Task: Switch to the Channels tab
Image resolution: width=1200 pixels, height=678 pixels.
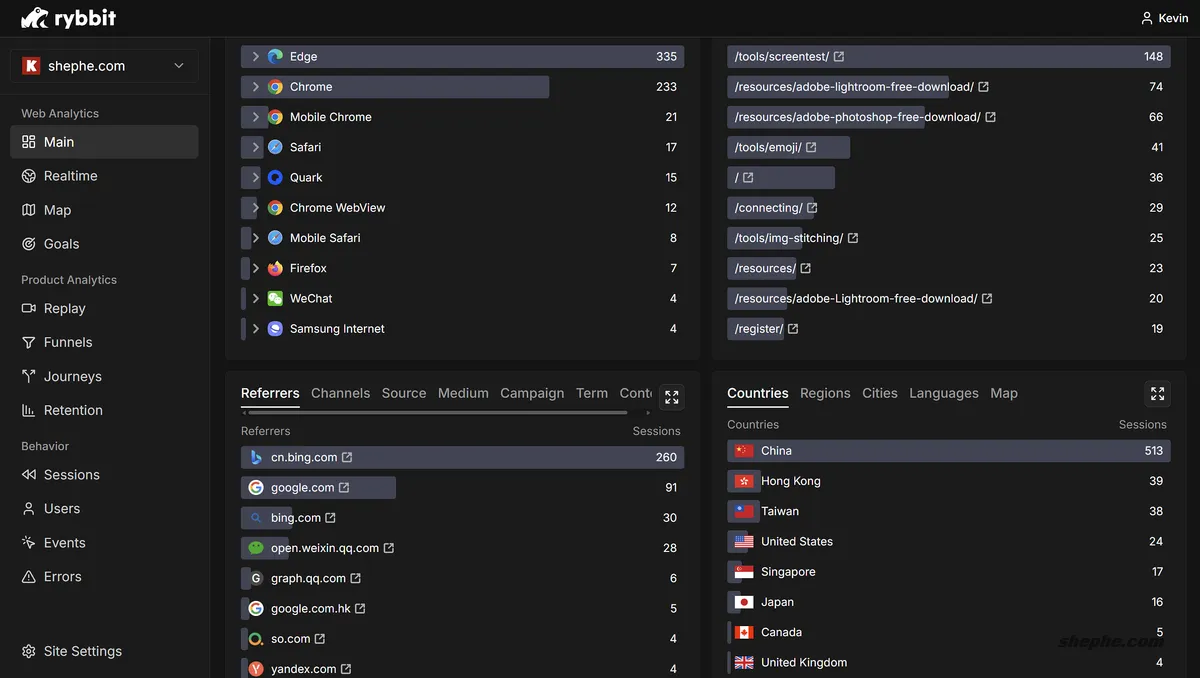Action: [x=340, y=393]
